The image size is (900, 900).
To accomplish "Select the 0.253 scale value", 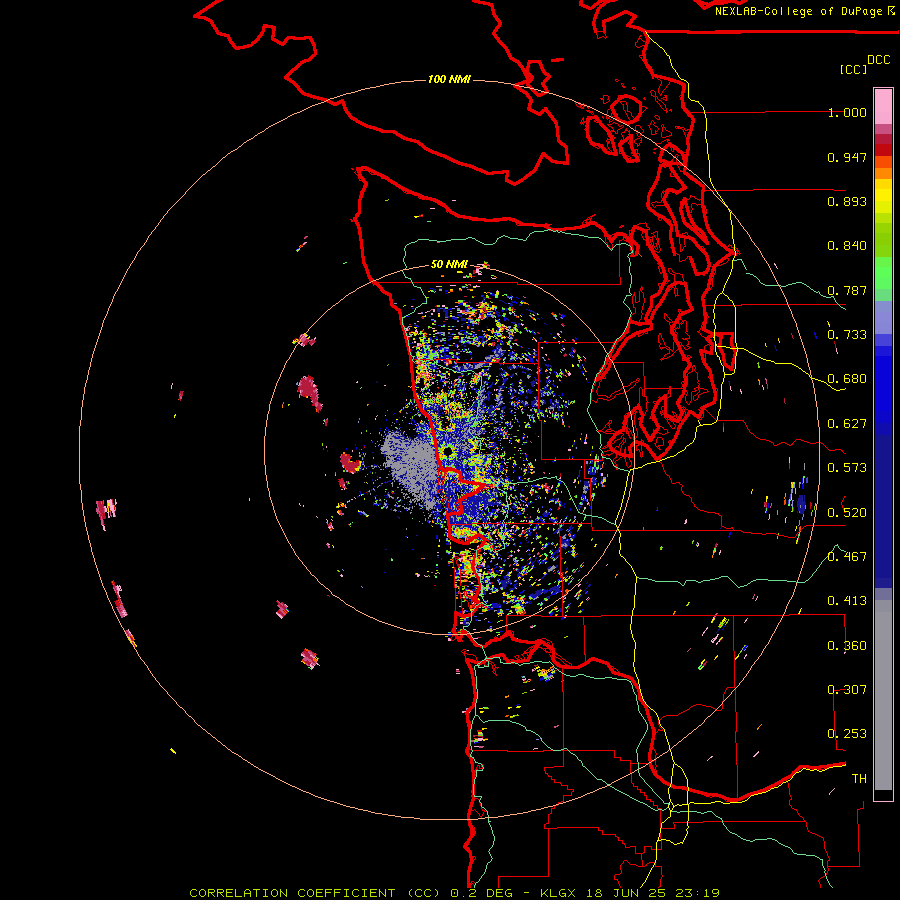I will click(x=847, y=734).
